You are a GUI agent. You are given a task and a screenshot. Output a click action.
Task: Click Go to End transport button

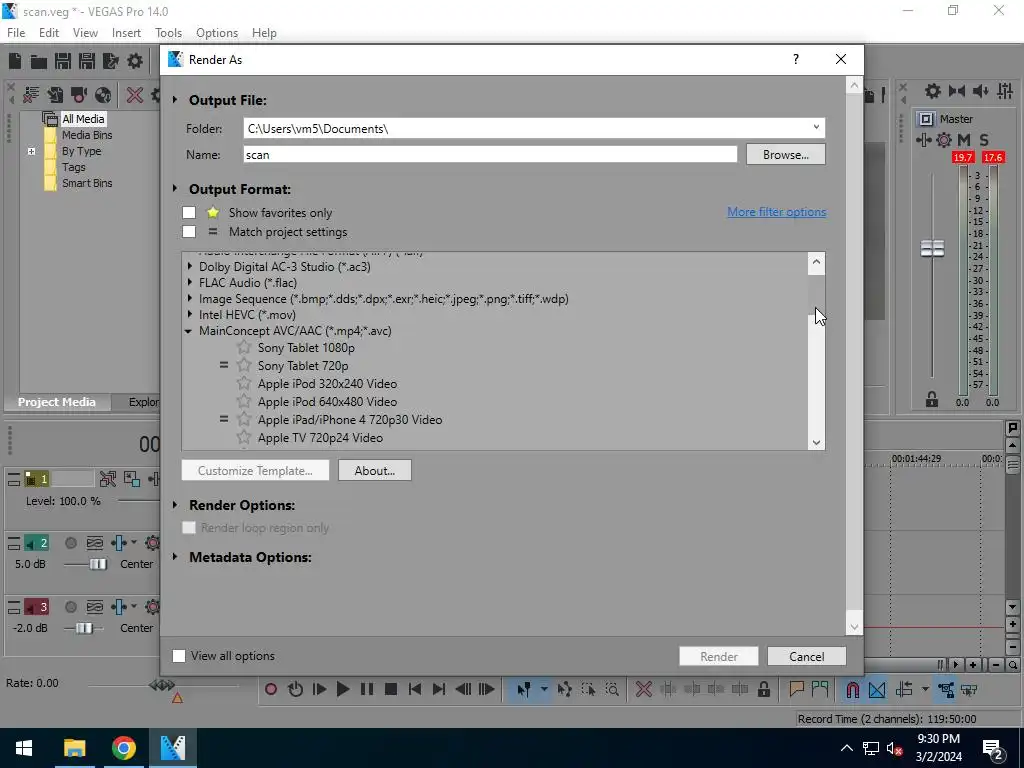pyautogui.click(x=439, y=689)
